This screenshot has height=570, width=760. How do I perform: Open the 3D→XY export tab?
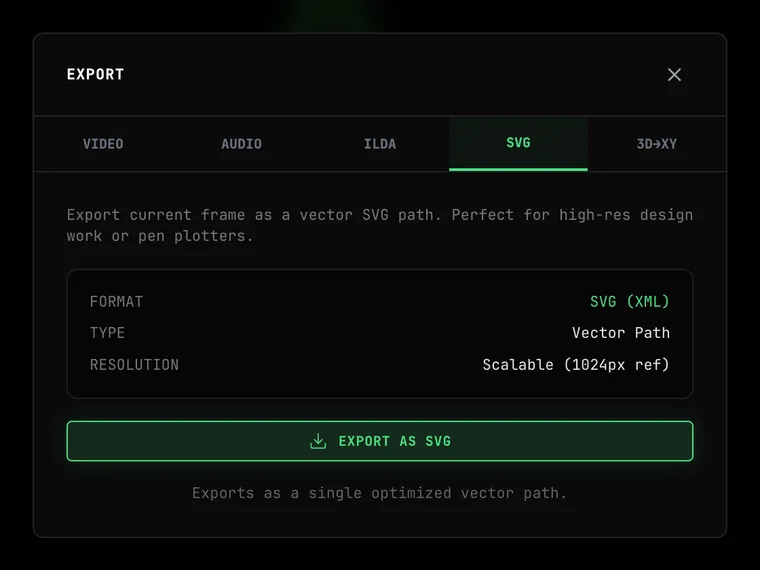click(657, 144)
